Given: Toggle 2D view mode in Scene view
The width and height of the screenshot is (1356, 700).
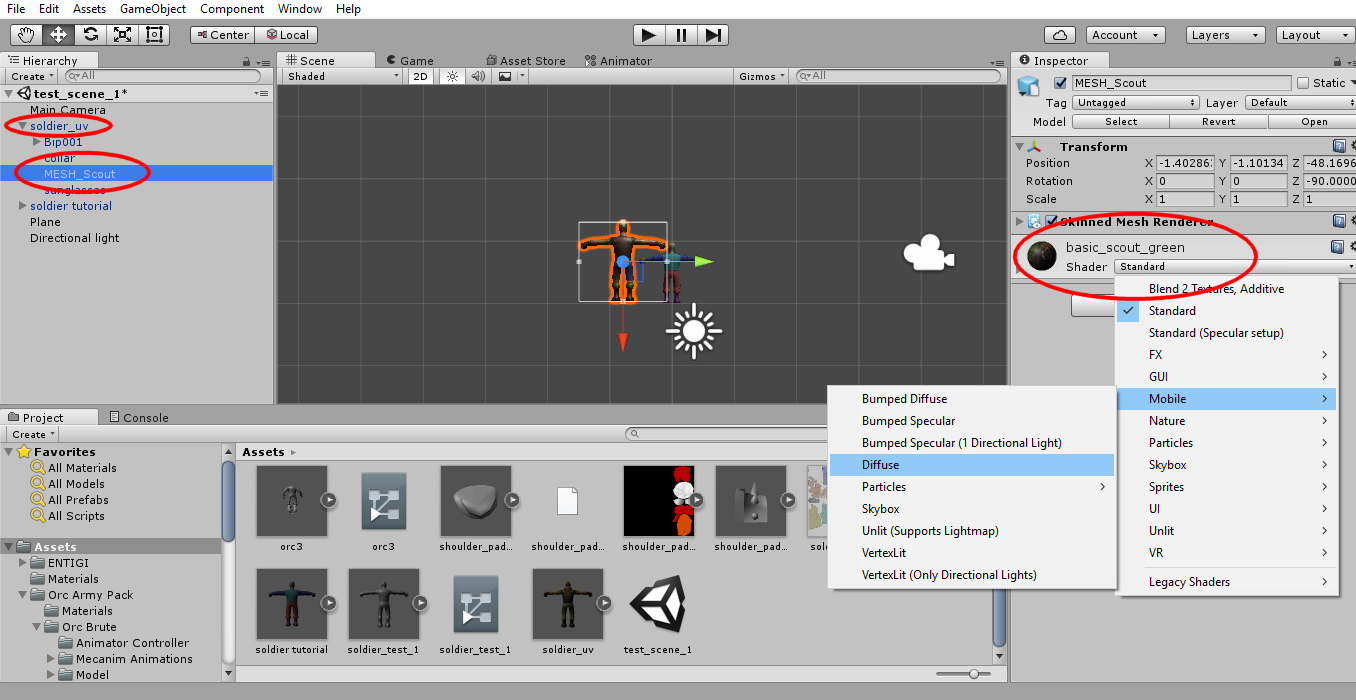Looking at the screenshot, I should [420, 76].
